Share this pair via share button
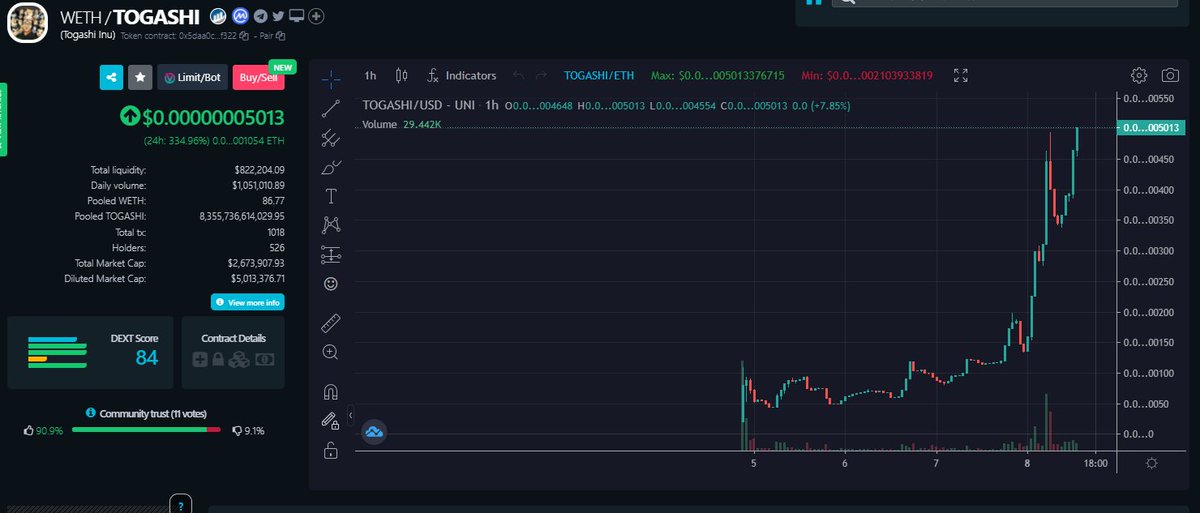 point(111,77)
